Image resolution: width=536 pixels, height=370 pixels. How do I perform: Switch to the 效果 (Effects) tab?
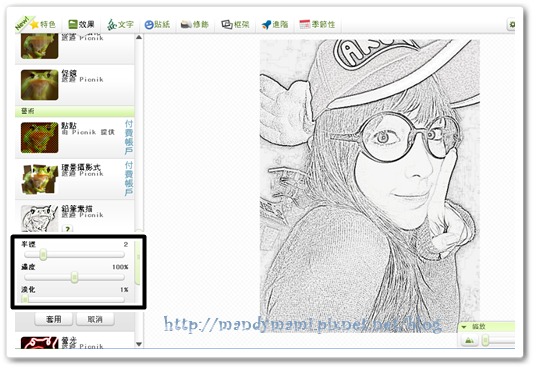[81, 24]
